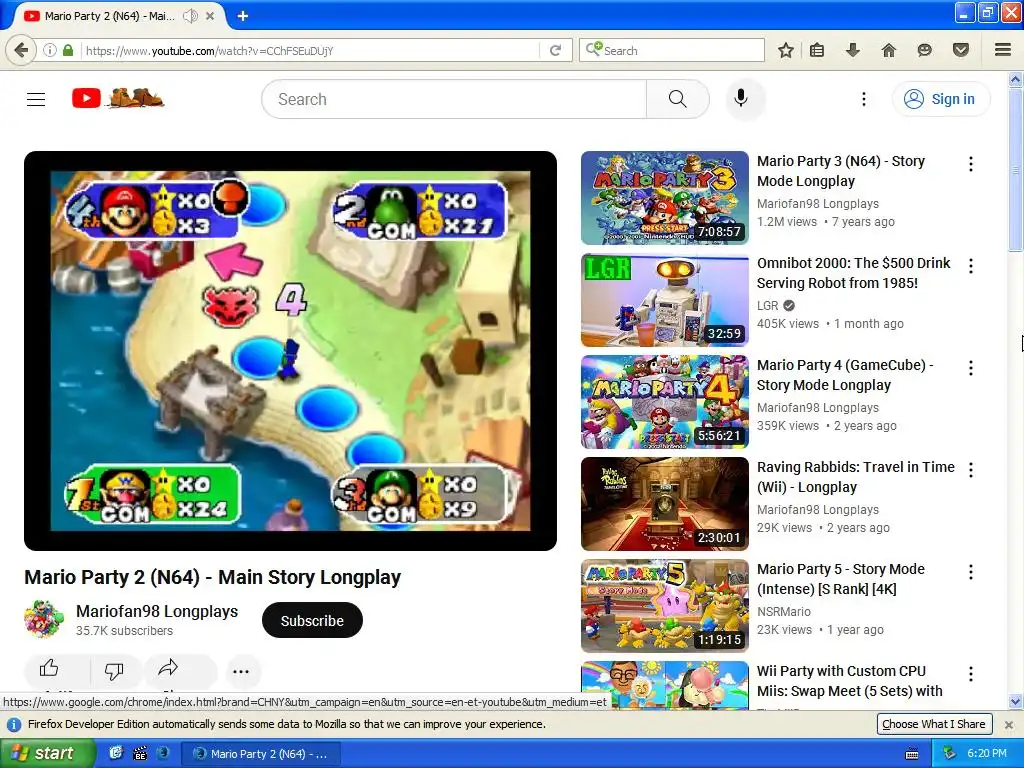This screenshot has width=1024, height=768.
Task: Go to the YouTube home logo
Action: (118, 99)
